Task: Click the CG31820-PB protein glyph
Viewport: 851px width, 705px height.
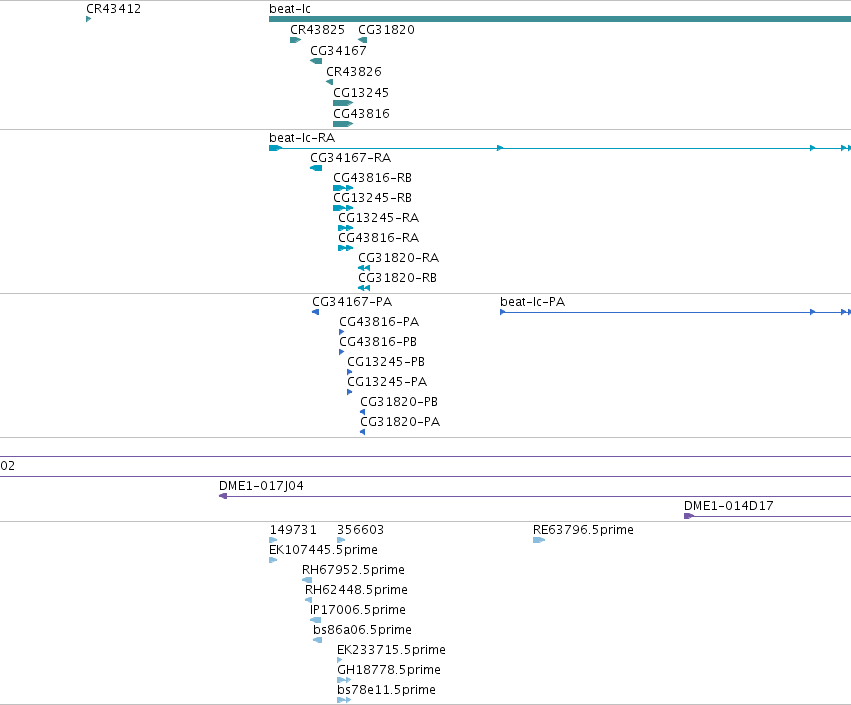Action: pyautogui.click(x=363, y=412)
